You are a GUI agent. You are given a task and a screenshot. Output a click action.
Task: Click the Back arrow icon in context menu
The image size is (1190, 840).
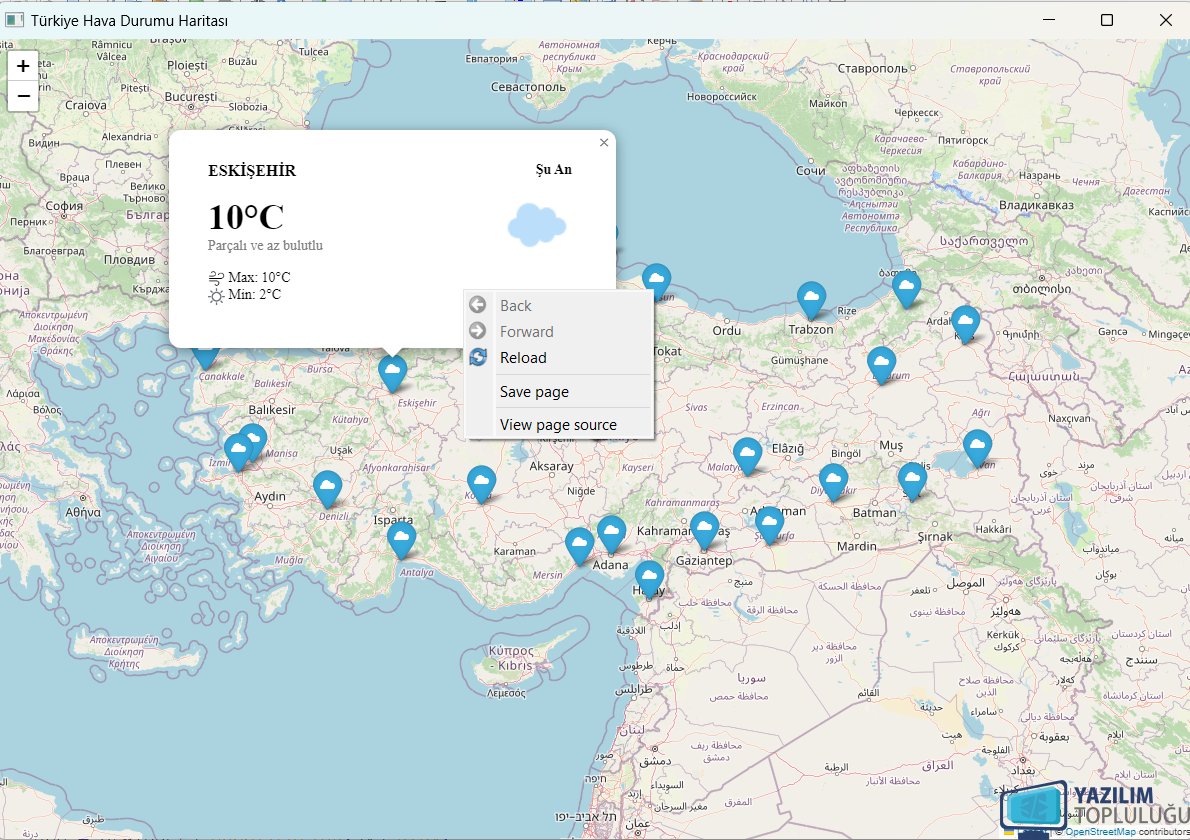(477, 305)
